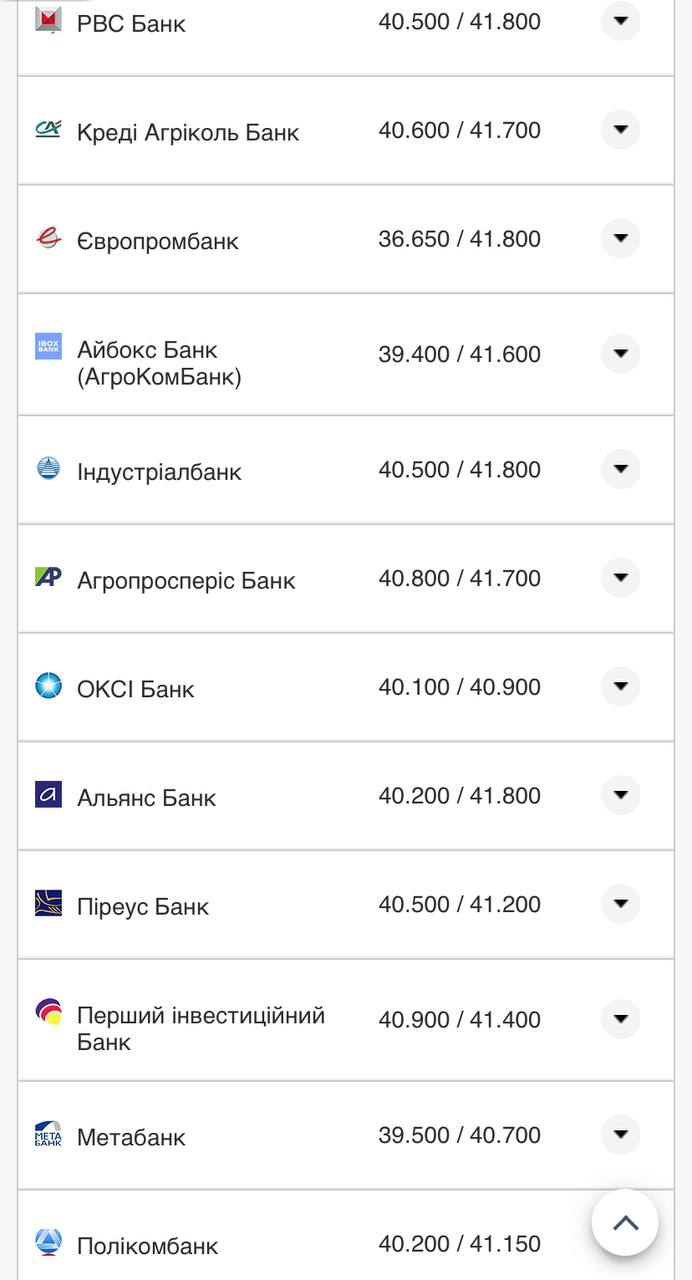
Task: Open the Айбокс Банк dropdown arrow
Action: pos(620,353)
